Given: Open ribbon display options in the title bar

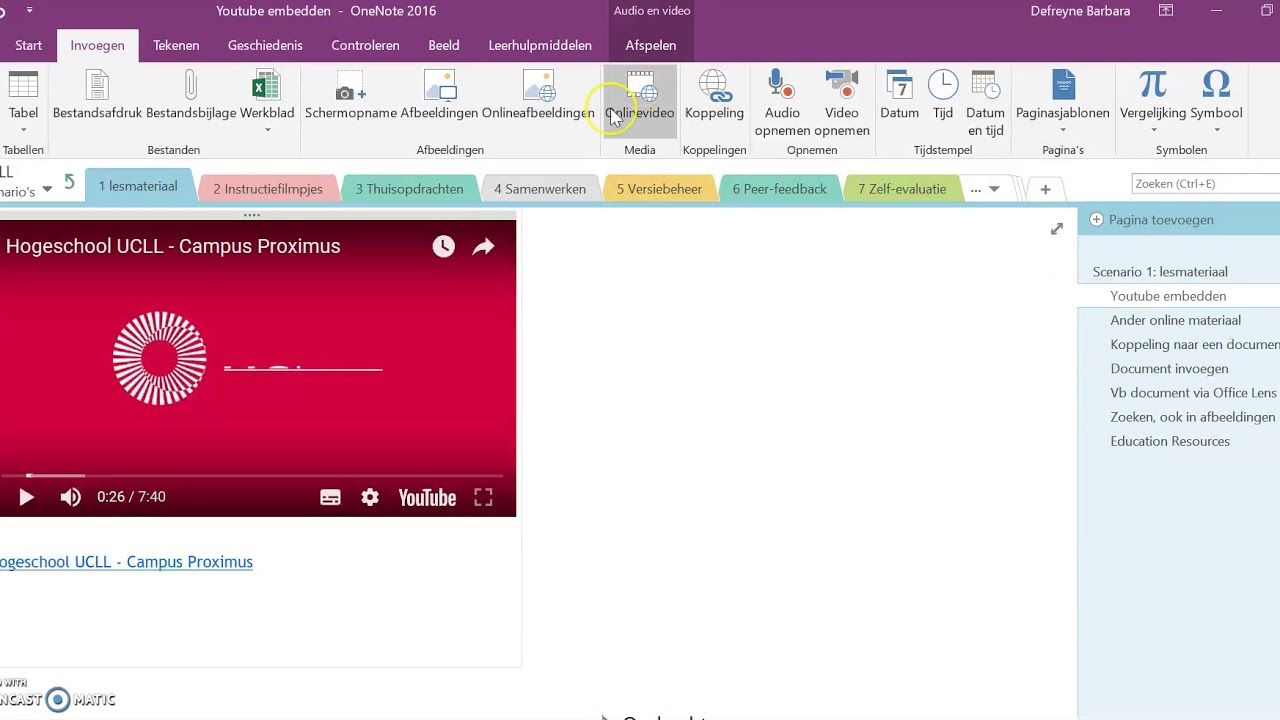Looking at the screenshot, I should [x=1166, y=11].
